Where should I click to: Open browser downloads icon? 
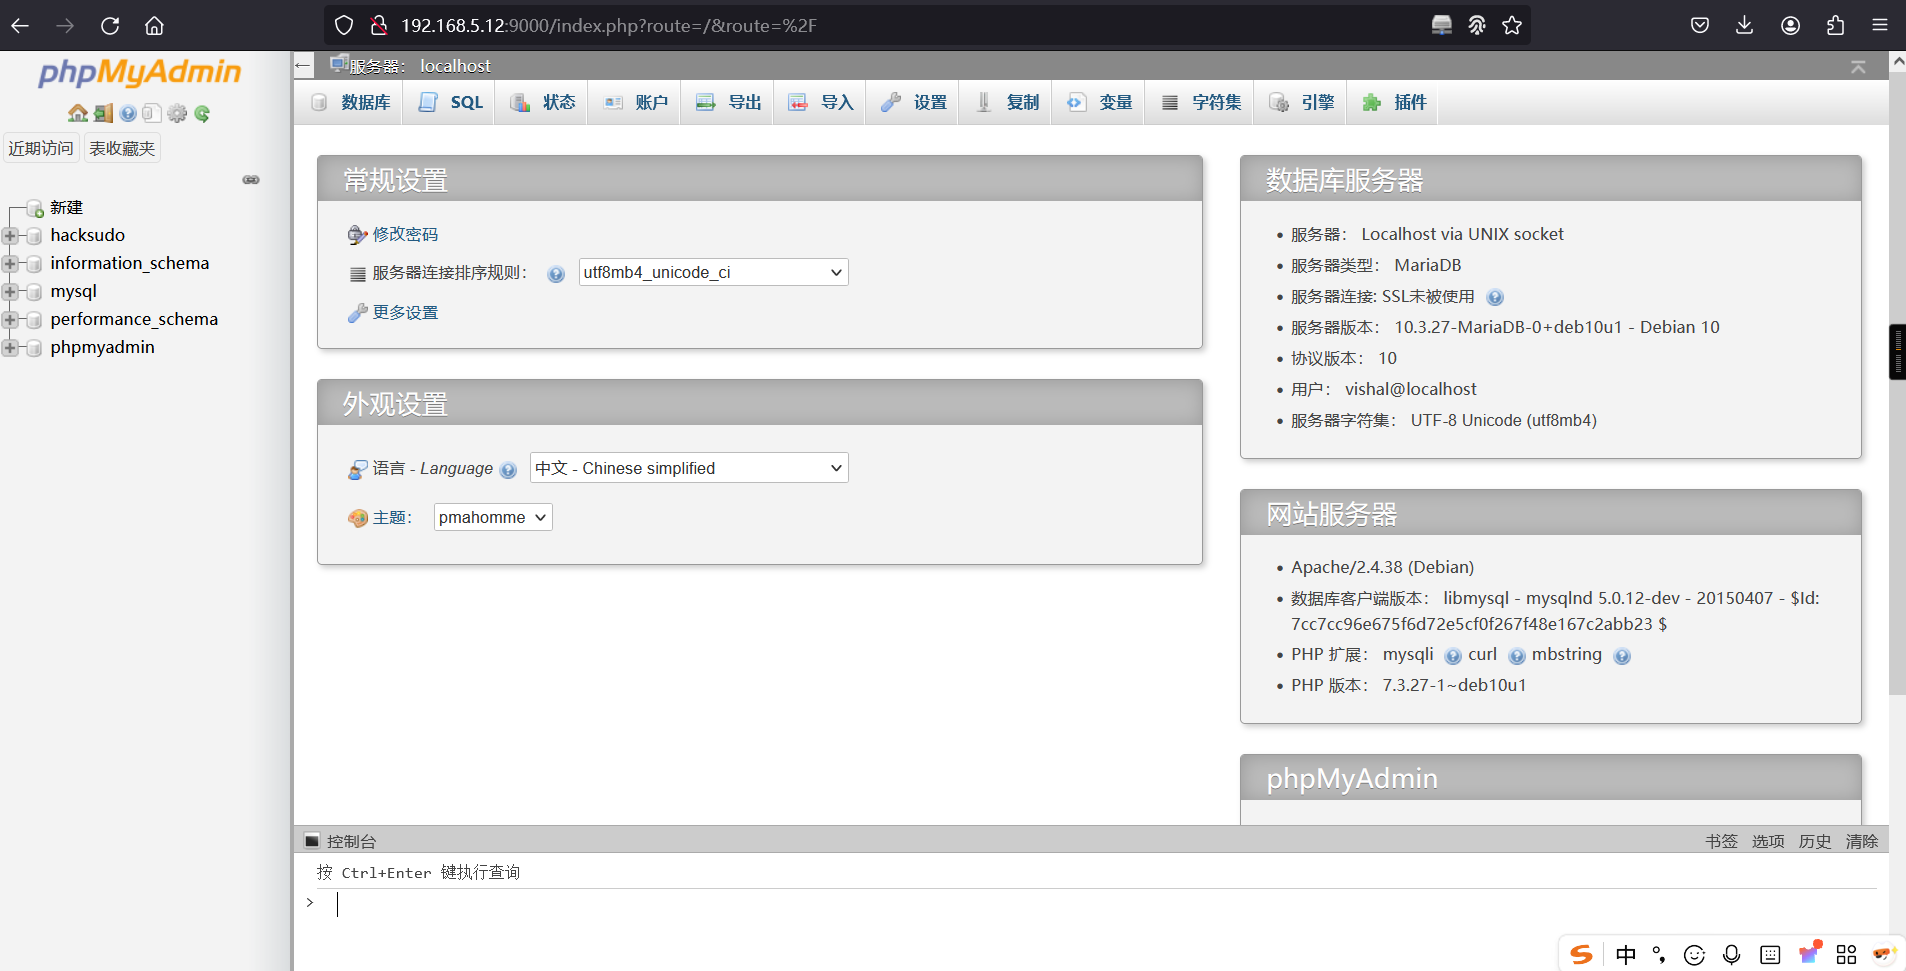1745,25
